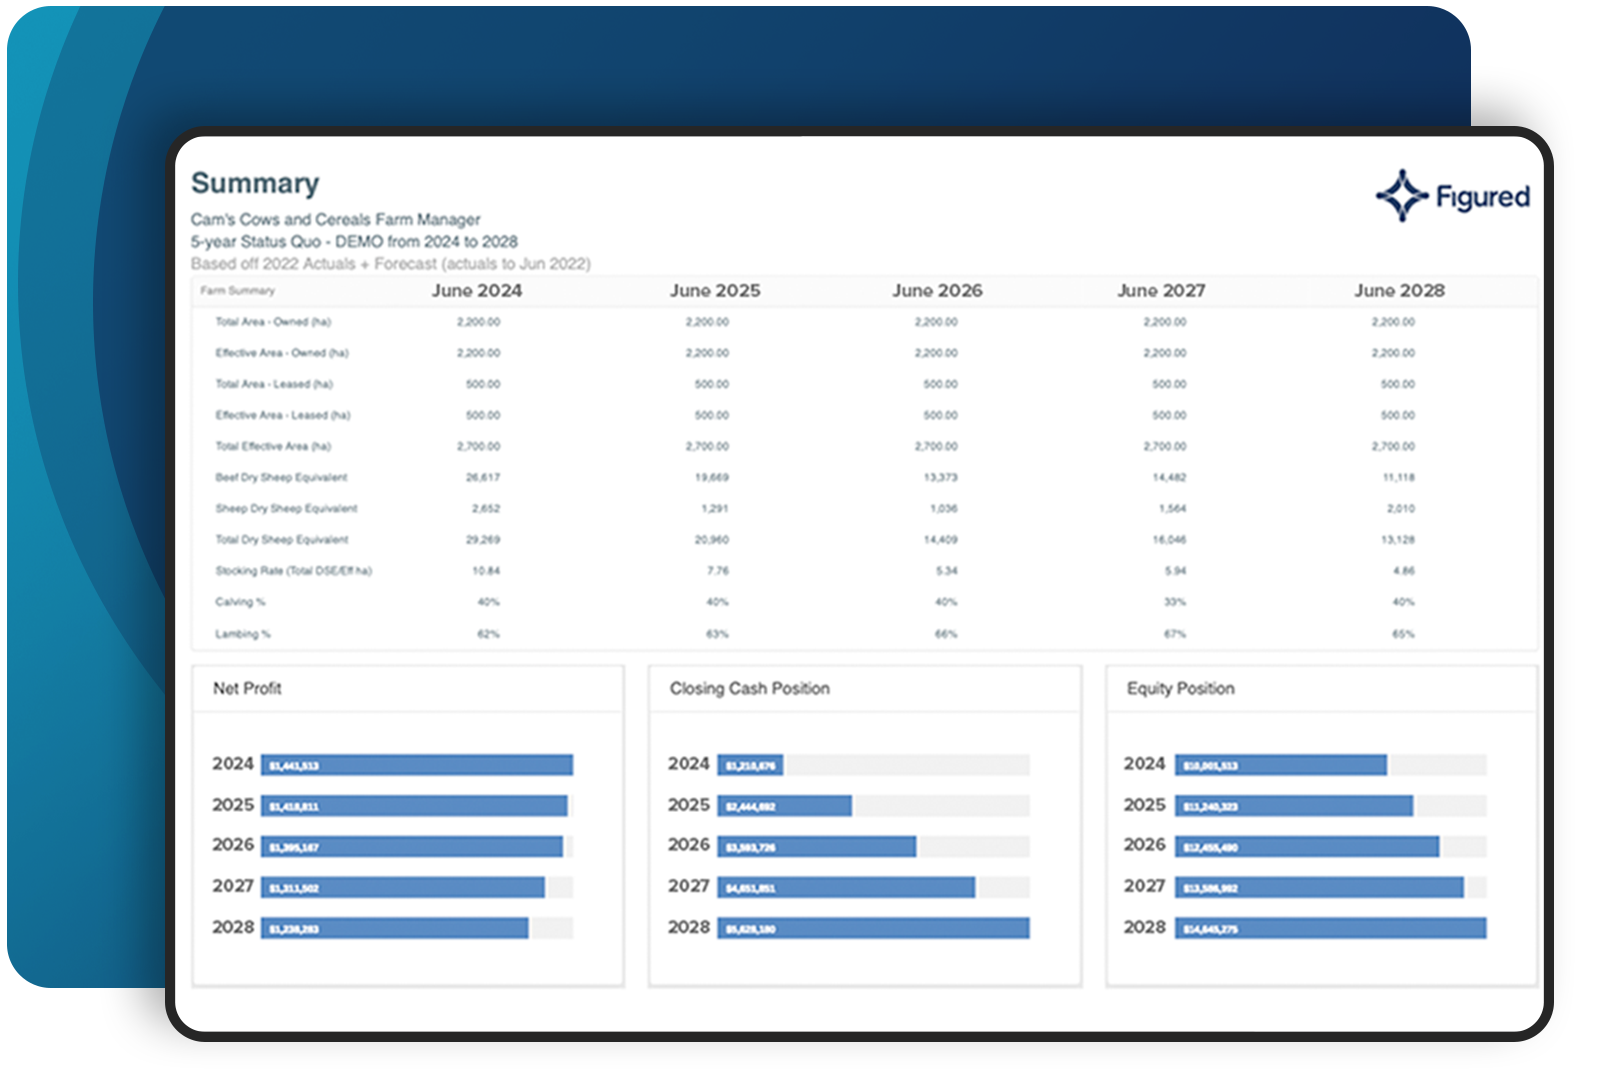Click the "Effective Area - Owned (ha)" row label

pyautogui.click(x=282, y=353)
